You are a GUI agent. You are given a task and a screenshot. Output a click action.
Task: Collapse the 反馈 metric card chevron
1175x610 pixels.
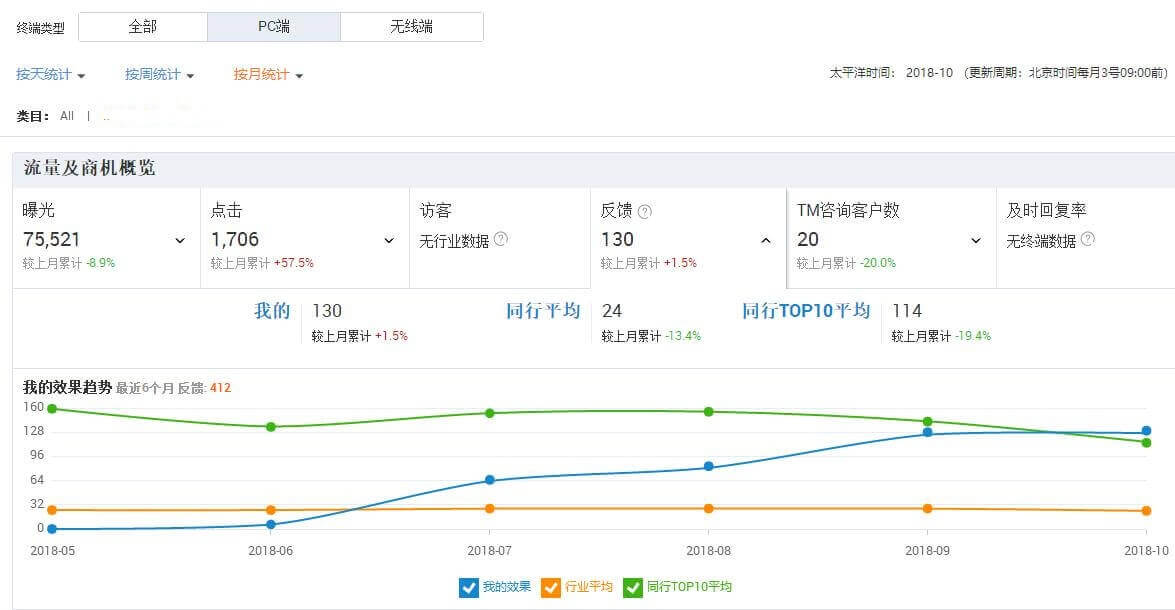pos(766,240)
